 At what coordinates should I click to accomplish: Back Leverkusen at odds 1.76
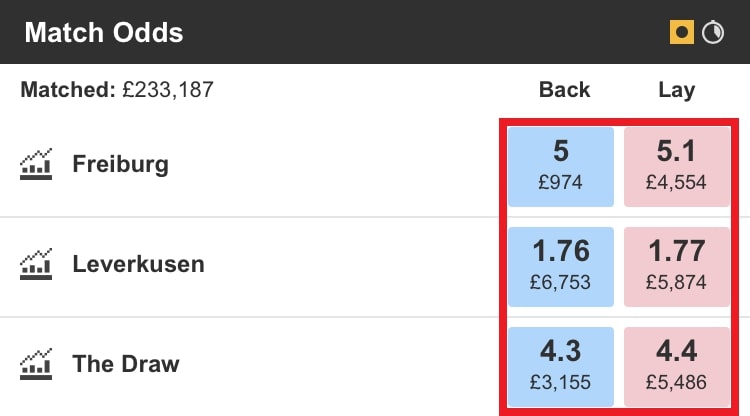coord(561,265)
